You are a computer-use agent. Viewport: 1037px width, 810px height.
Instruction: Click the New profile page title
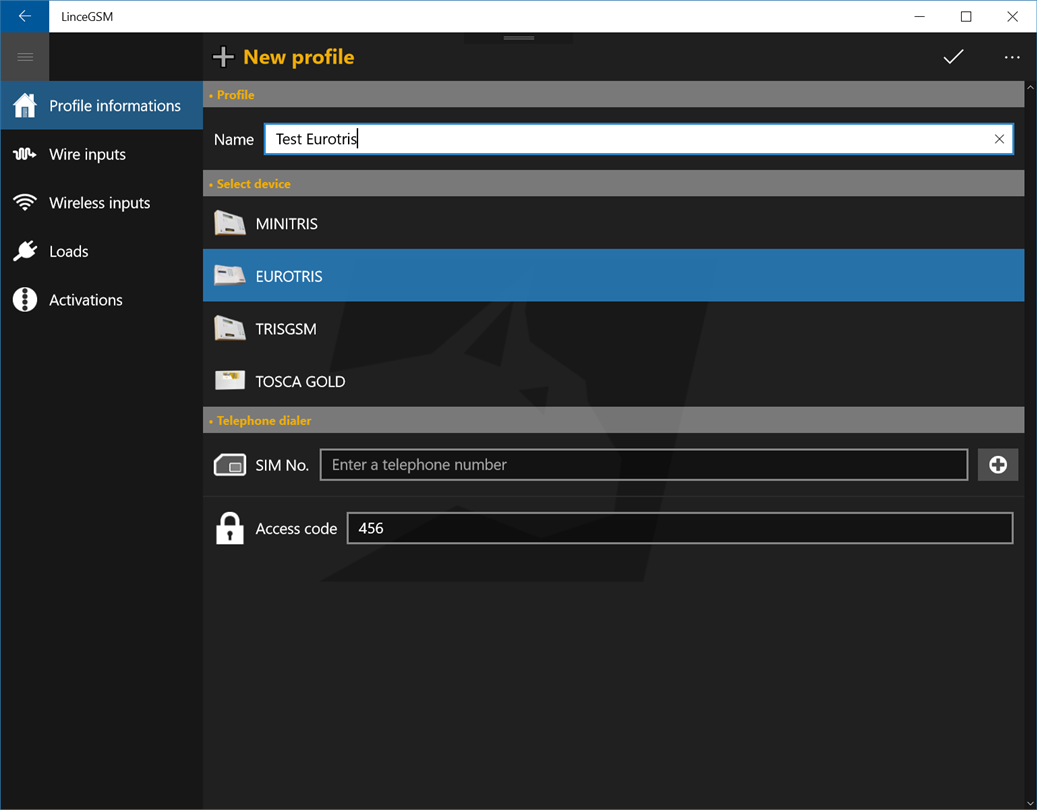(299, 57)
